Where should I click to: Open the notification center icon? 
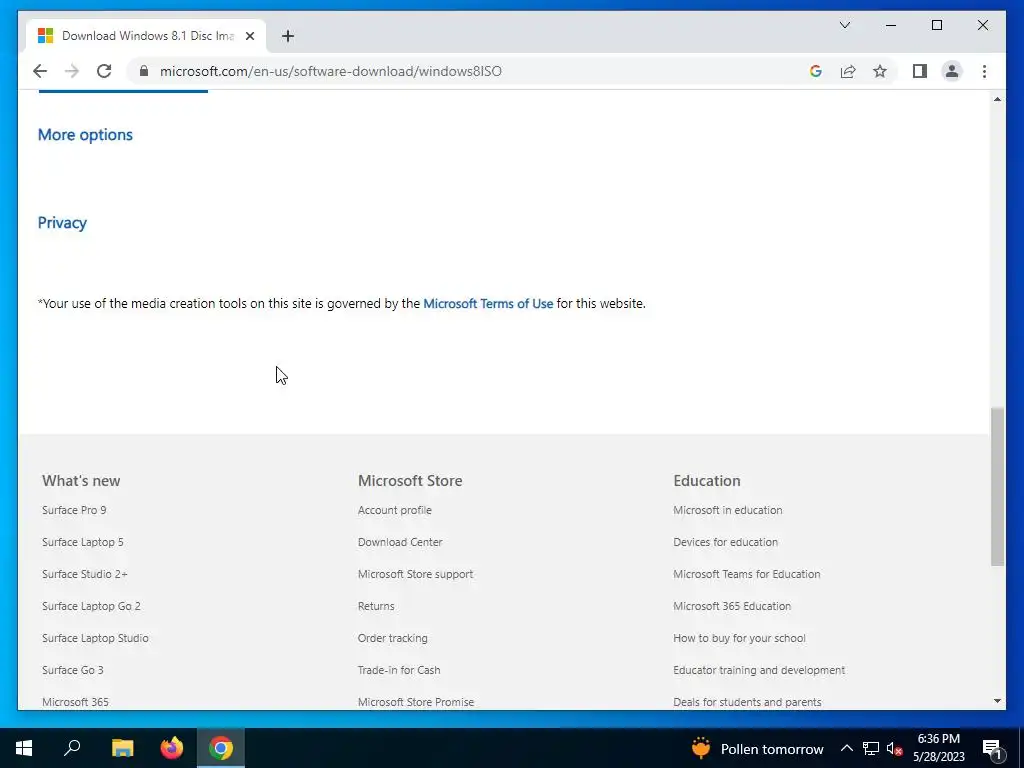point(992,748)
